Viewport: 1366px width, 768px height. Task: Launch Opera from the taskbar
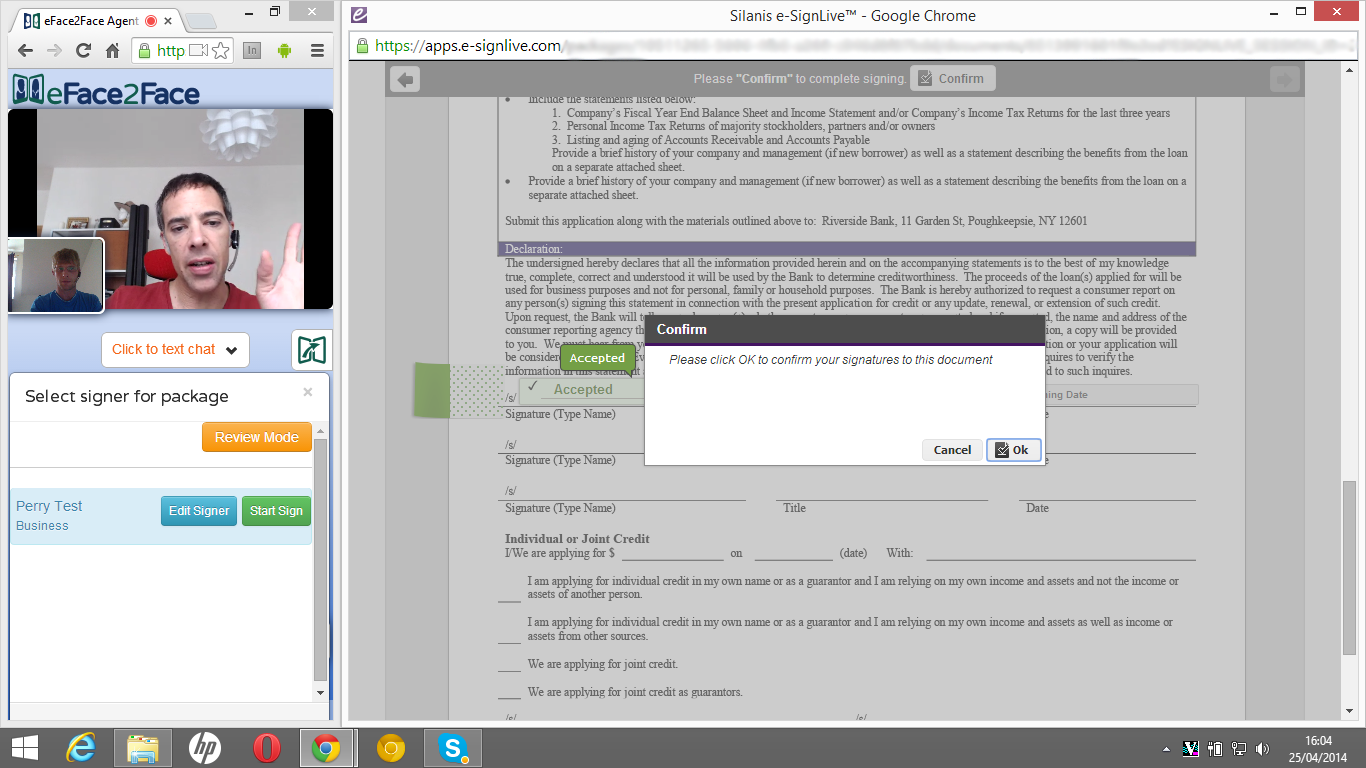click(266, 748)
